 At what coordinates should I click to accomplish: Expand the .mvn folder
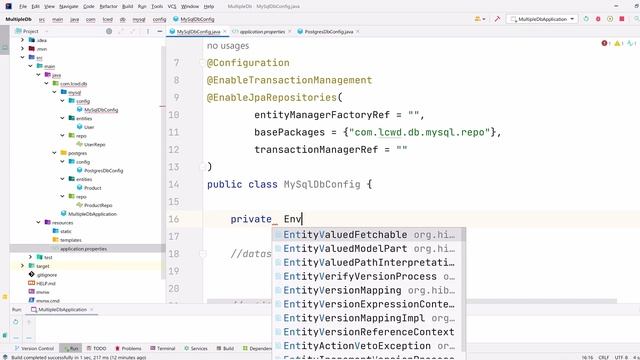(22, 49)
